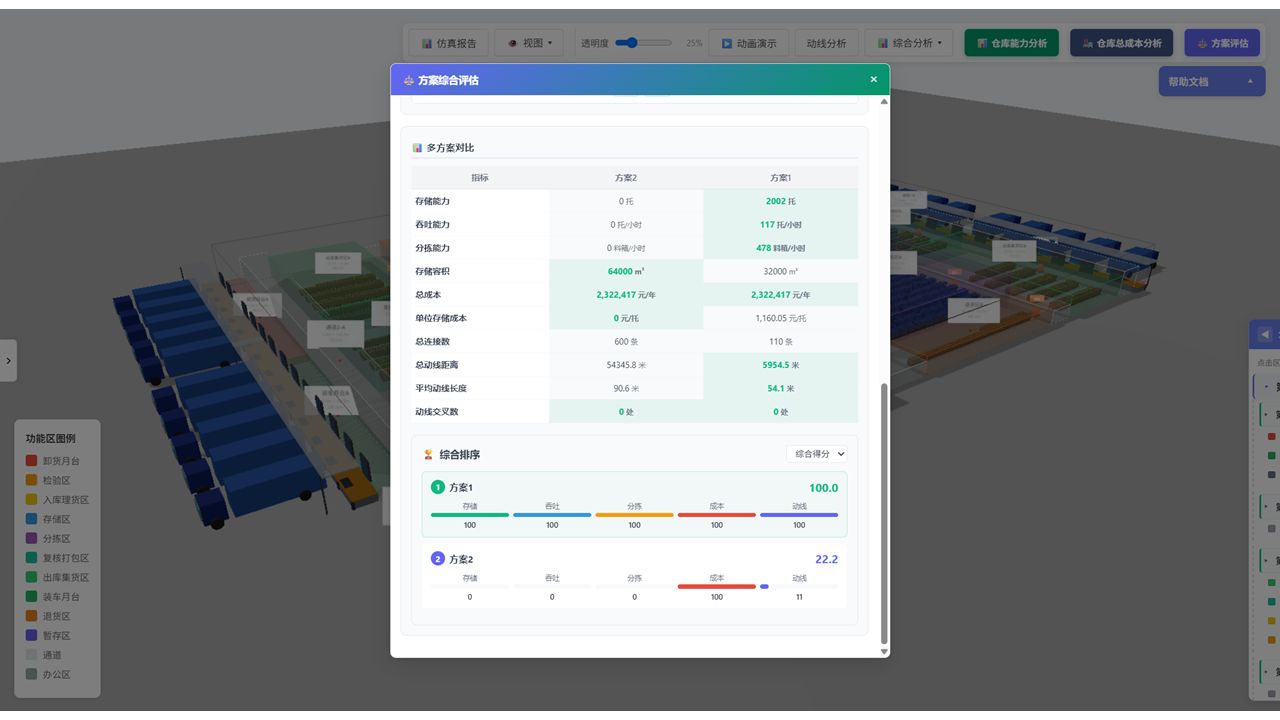Click the 2002 托 storage value
Image resolution: width=1280 pixels, height=720 pixels.
[x=781, y=201]
